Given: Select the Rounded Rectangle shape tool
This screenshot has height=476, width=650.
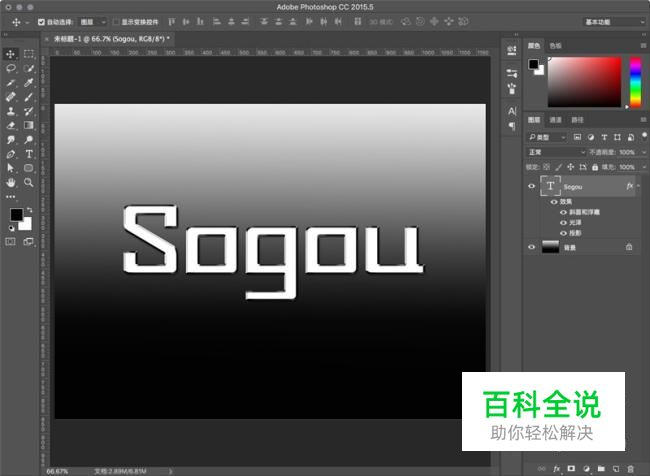Looking at the screenshot, I should [29, 168].
